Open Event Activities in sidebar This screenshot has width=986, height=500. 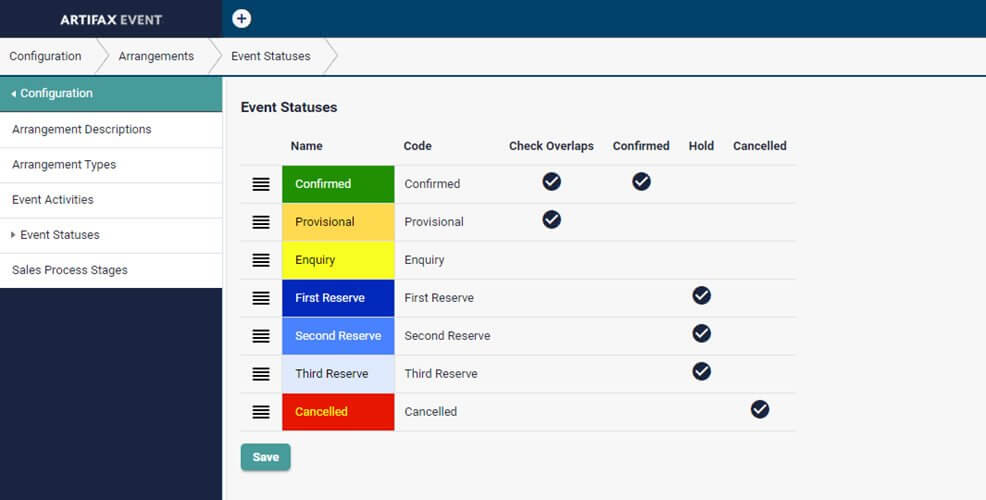coord(111,200)
